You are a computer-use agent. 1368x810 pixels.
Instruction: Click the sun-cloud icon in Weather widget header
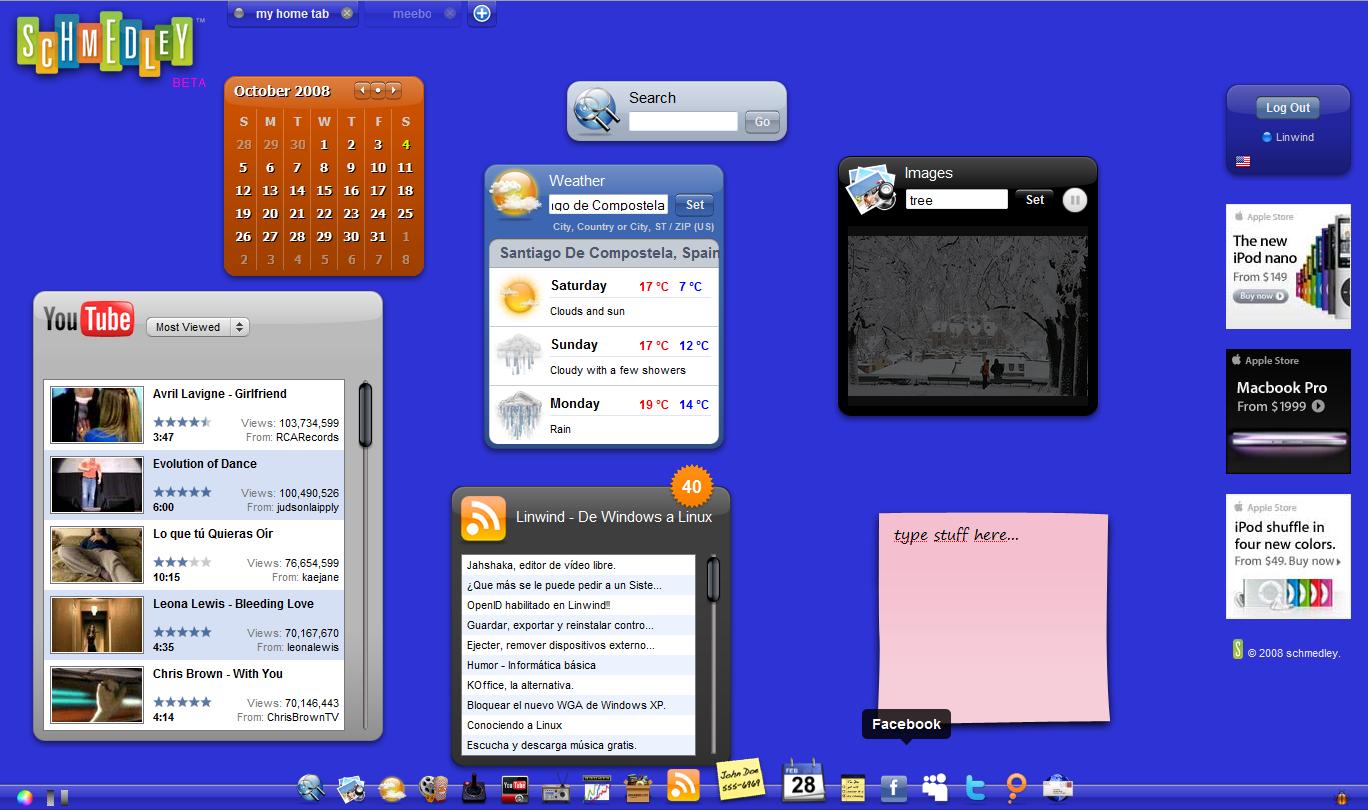tap(515, 194)
